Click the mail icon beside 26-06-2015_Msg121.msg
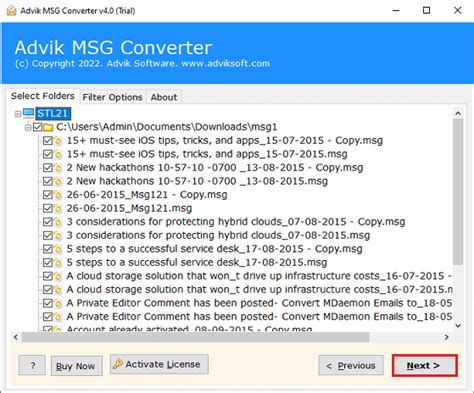Screen dimensions: 474x393 (x=58, y=209)
